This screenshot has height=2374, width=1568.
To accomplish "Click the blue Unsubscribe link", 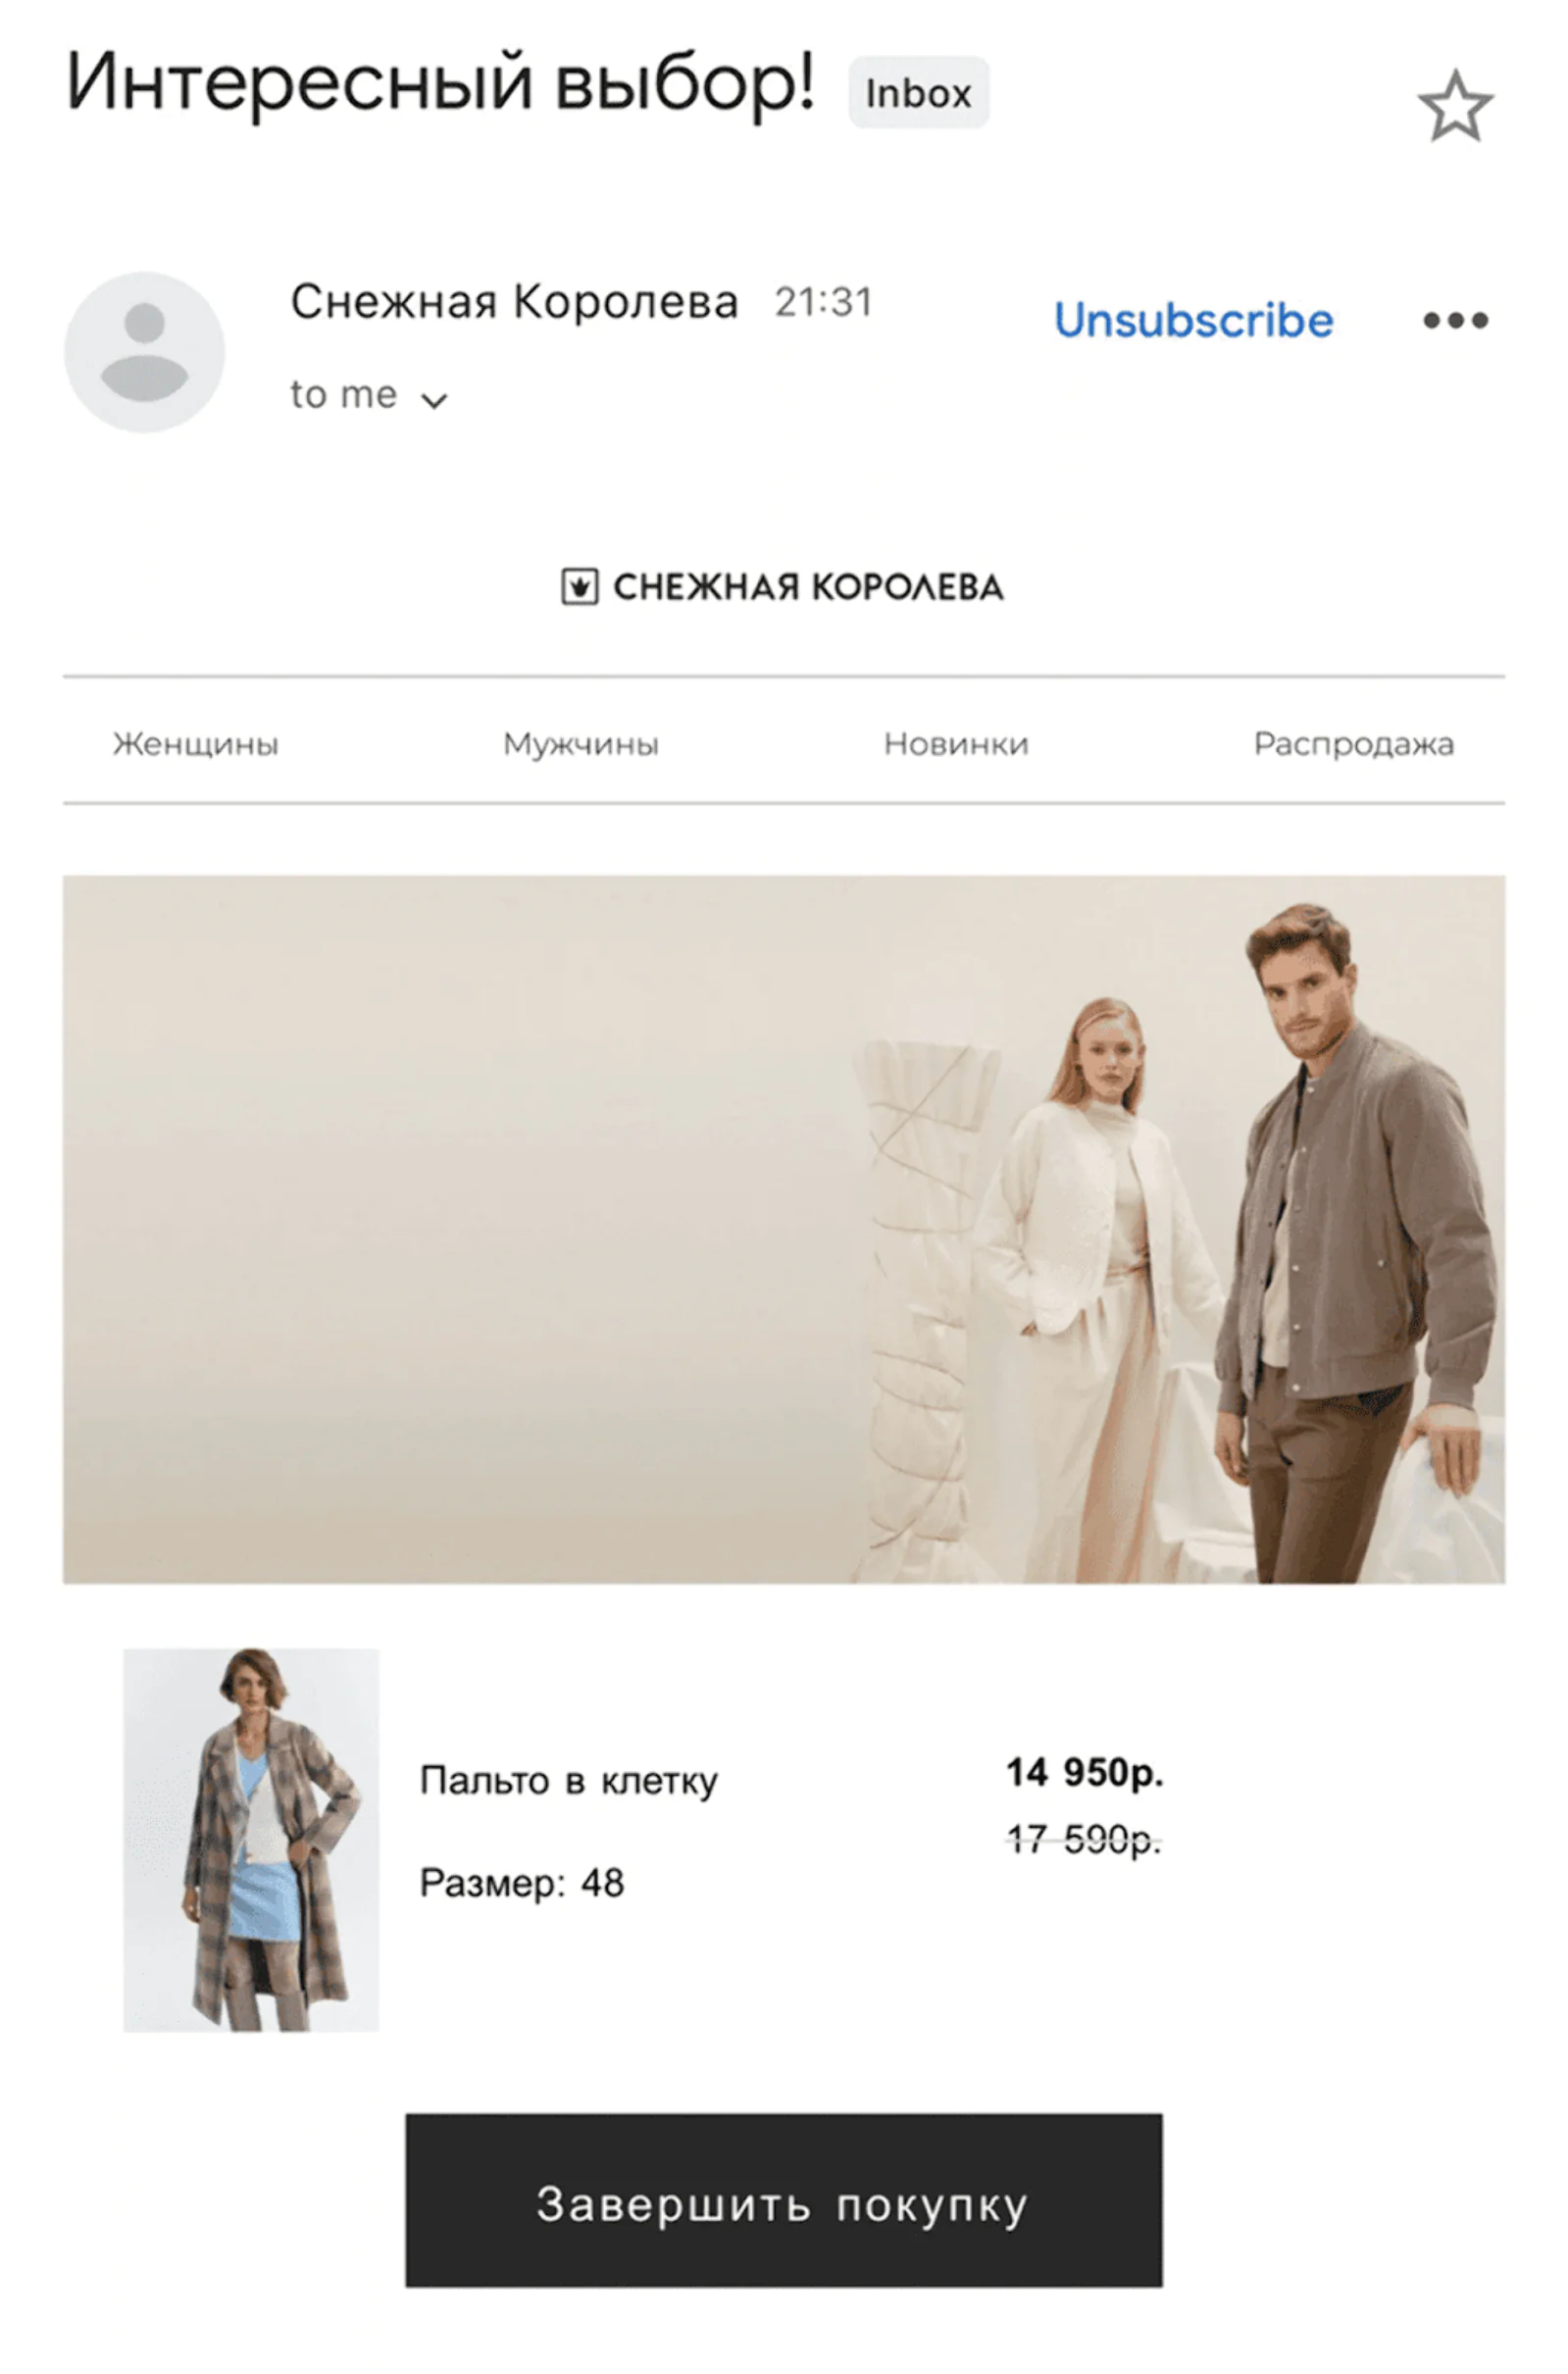I will pyautogui.click(x=1193, y=320).
